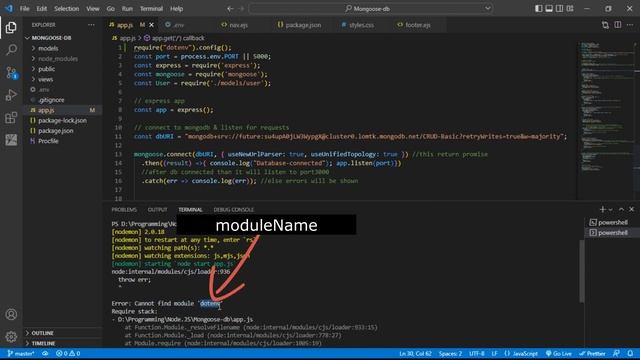
Task: Open the Search view in activity bar
Action: (x=11, y=50)
